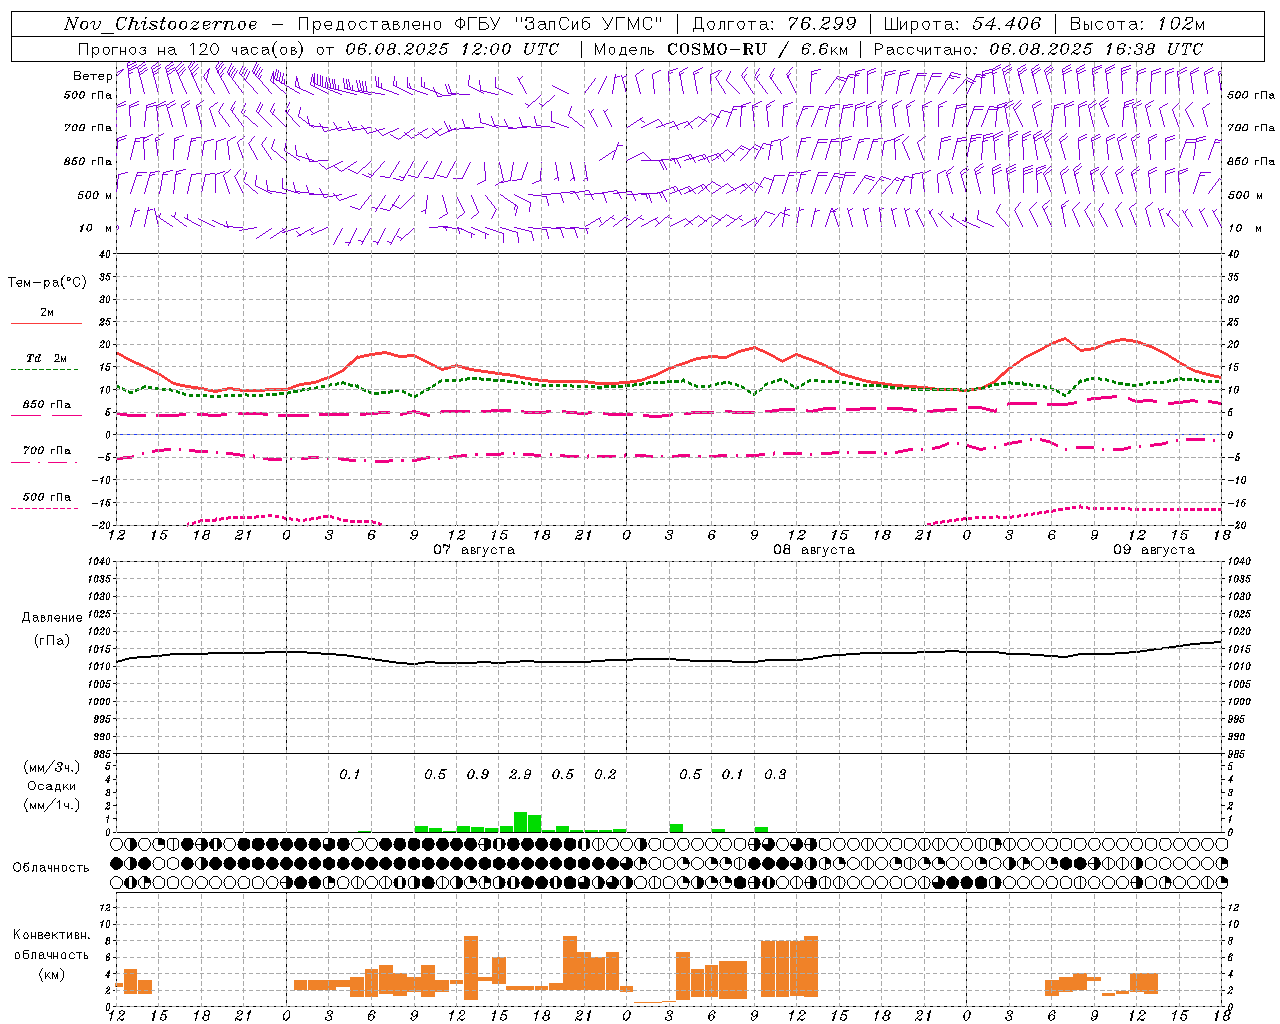Click the (мм/1ч.) precipitation unit label
1280x1024 pixels.
(x=51, y=805)
